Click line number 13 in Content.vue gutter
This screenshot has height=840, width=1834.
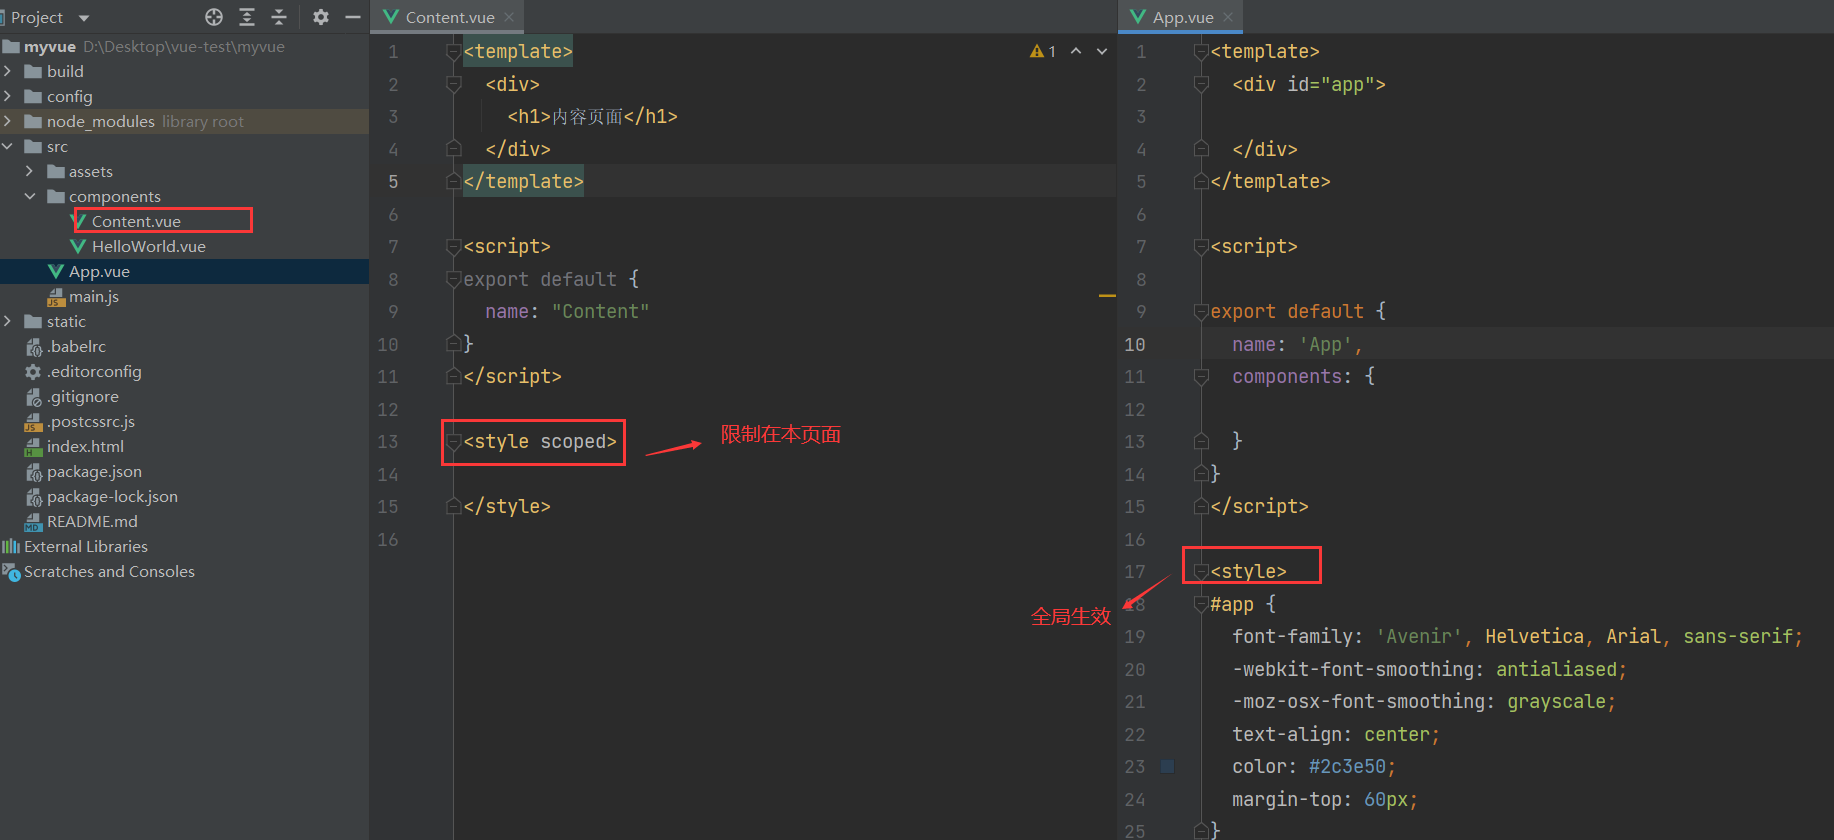[x=388, y=442]
